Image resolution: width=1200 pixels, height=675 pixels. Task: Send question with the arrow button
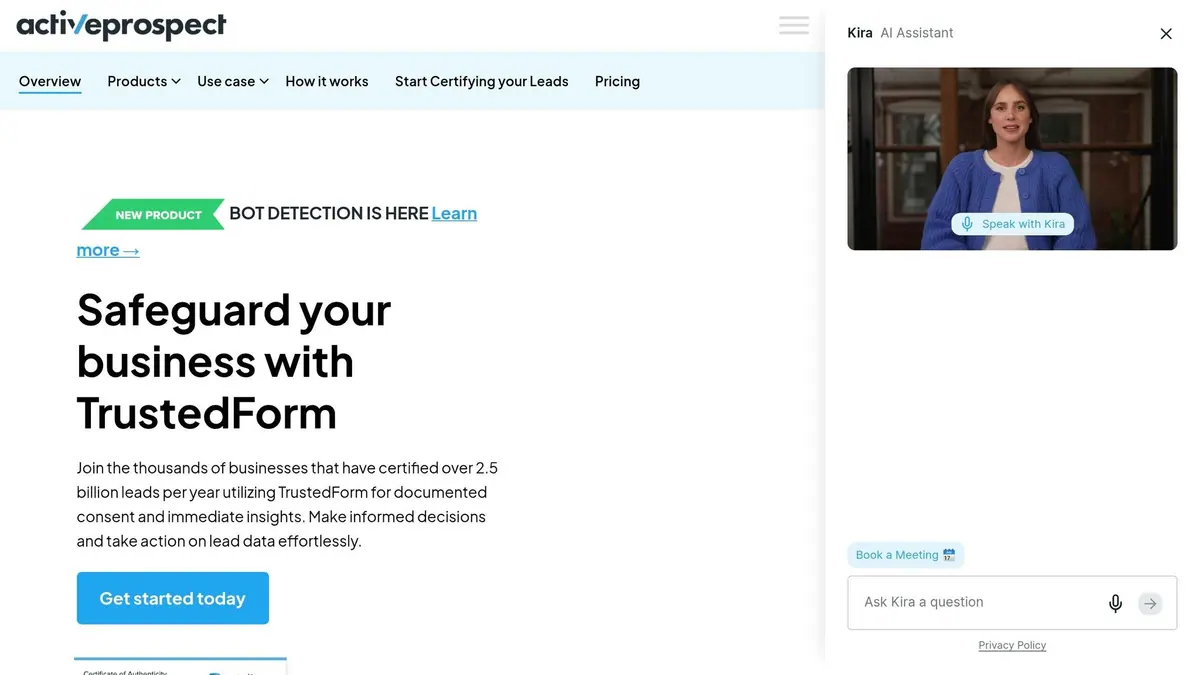(1150, 603)
